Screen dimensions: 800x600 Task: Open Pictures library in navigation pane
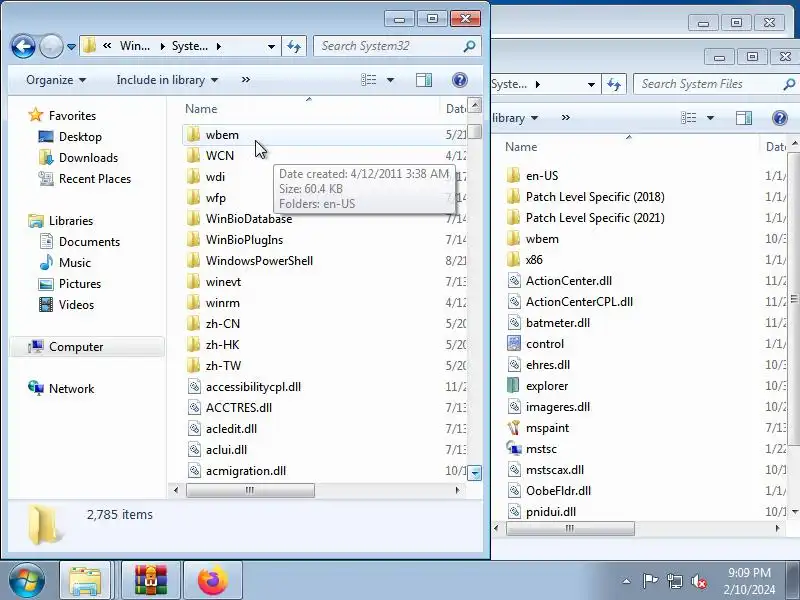[80, 283]
